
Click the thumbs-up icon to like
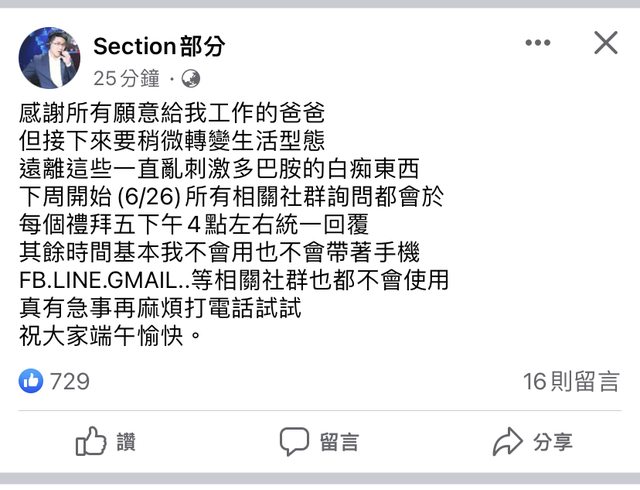(x=91, y=441)
